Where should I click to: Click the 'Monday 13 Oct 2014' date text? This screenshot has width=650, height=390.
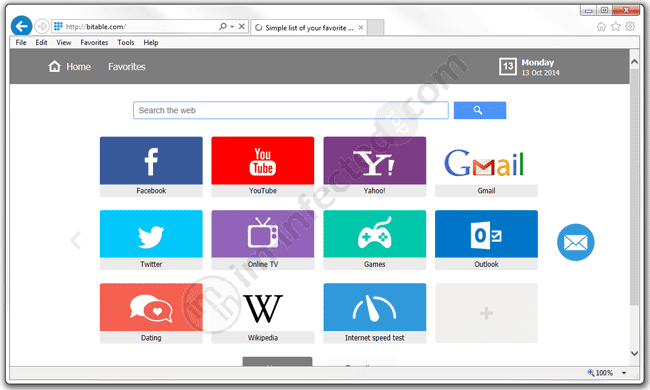540,67
